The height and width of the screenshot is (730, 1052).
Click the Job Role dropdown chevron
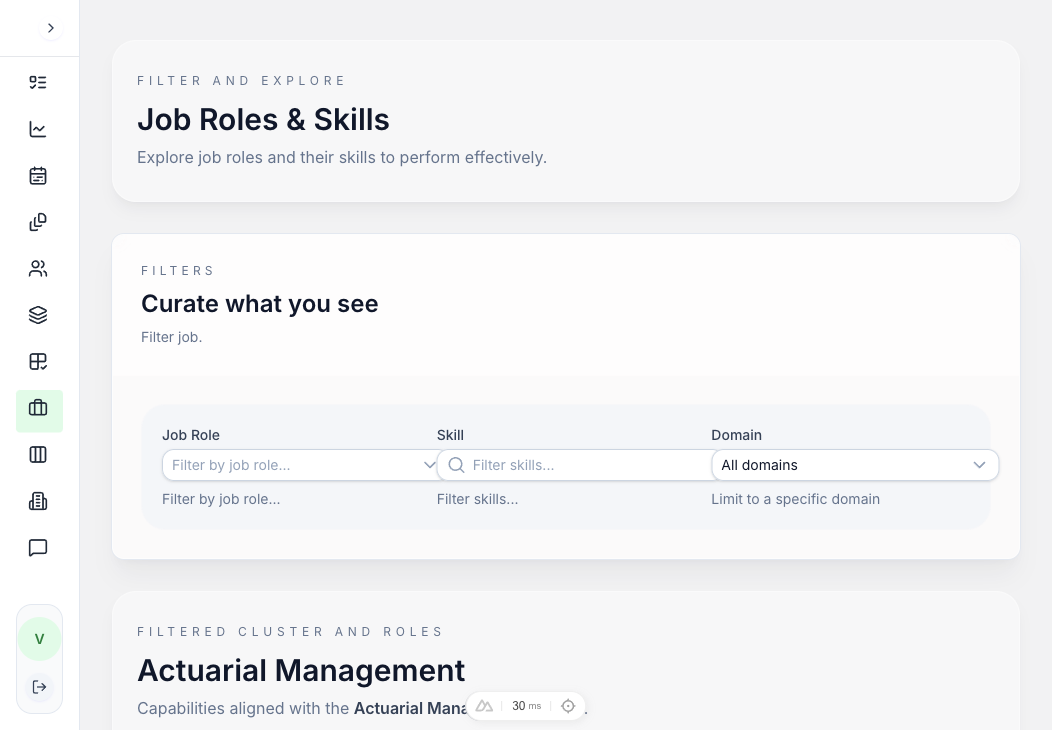coord(429,465)
